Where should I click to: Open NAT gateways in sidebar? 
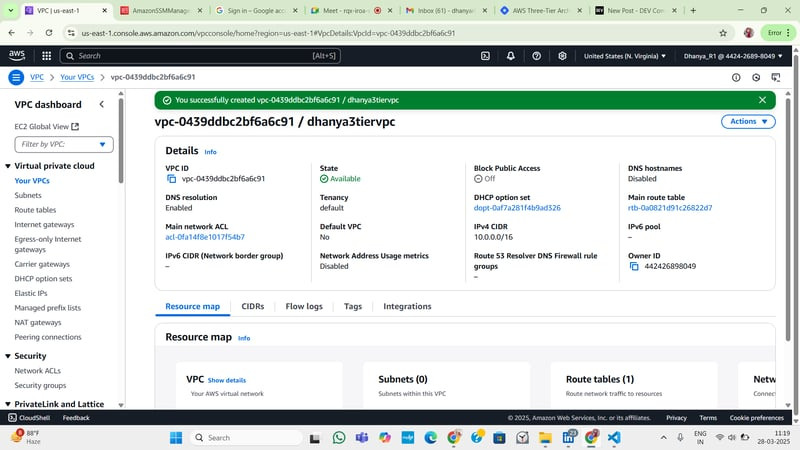coord(38,322)
